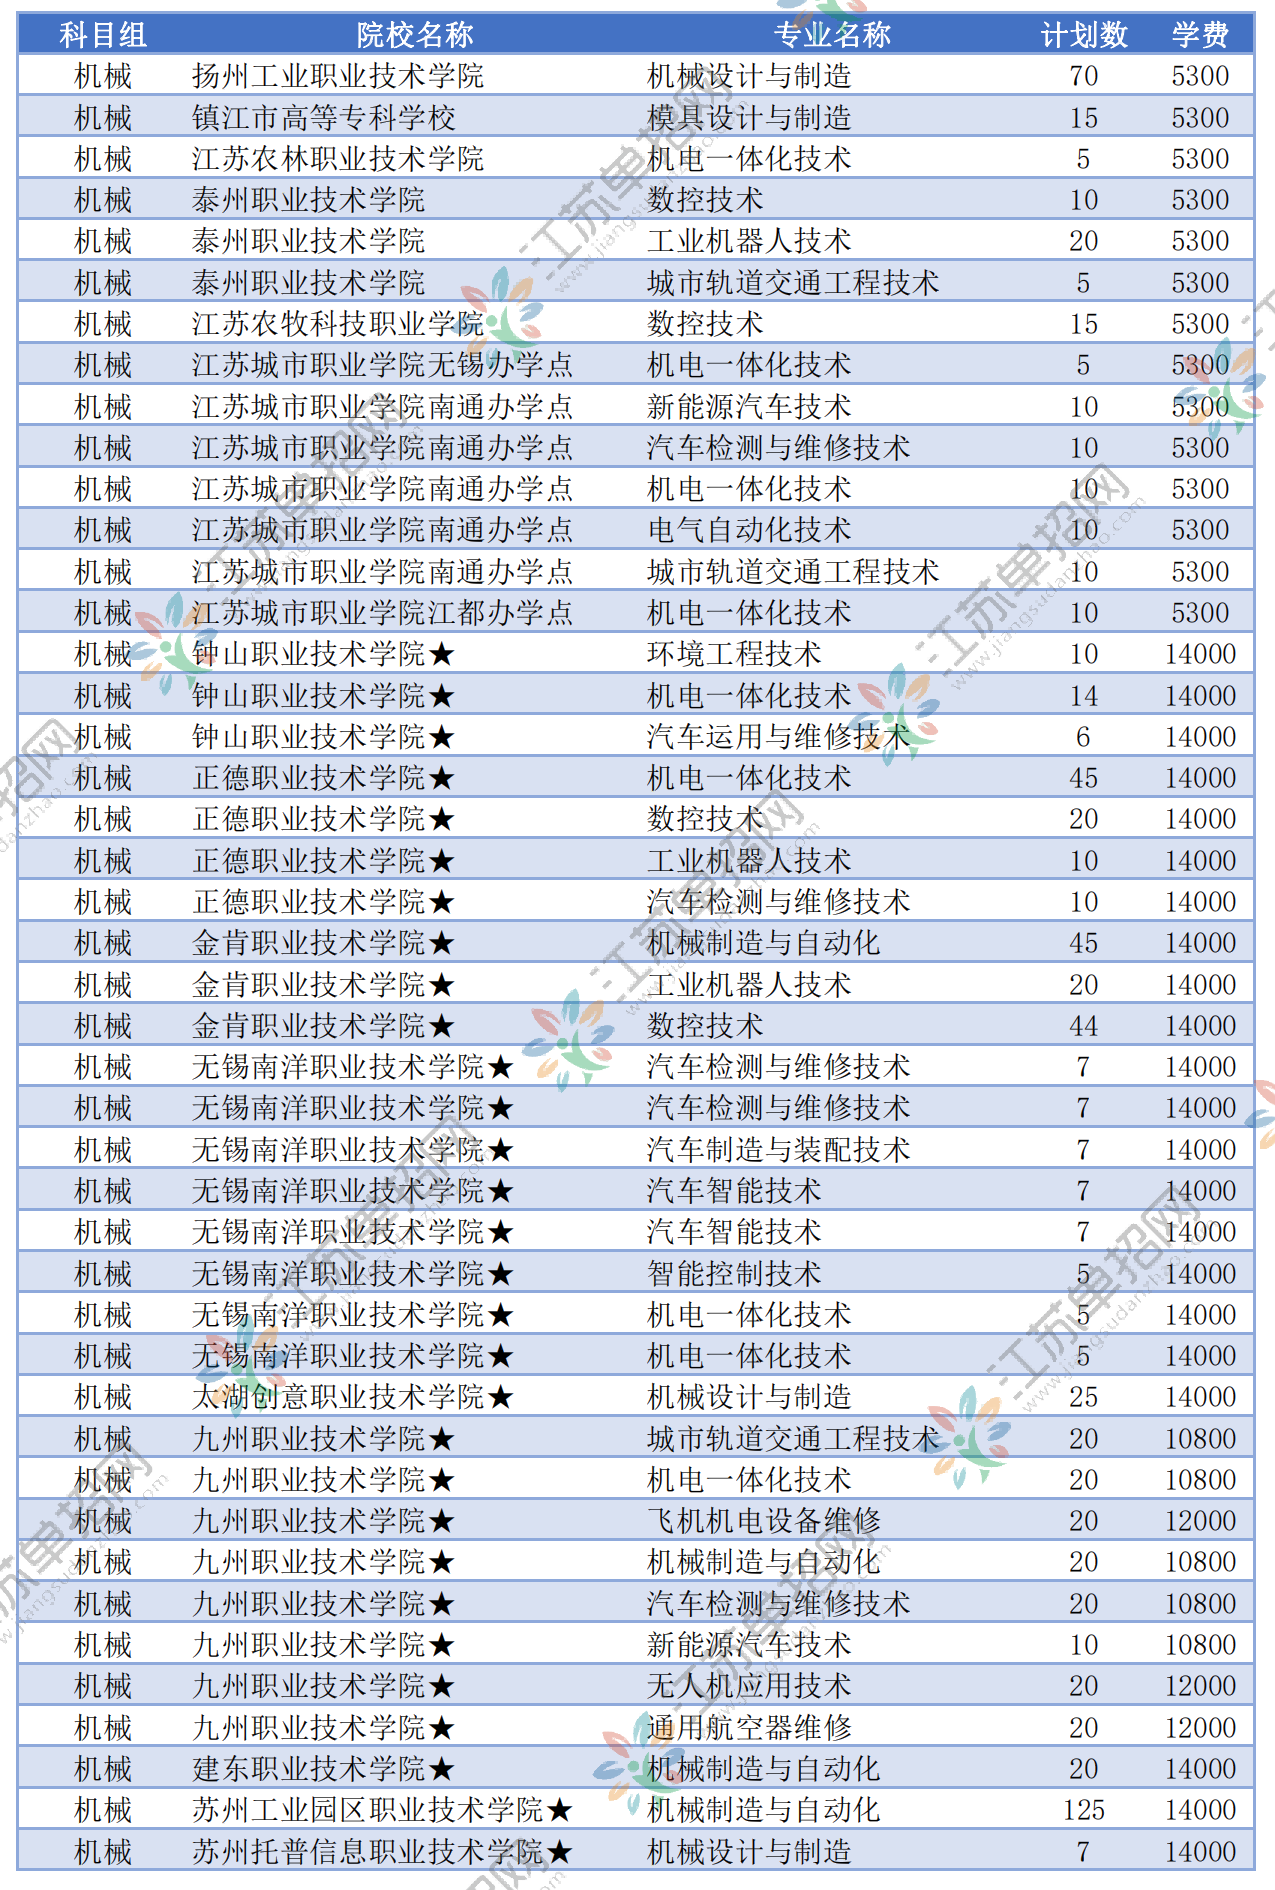Click 江苏城市职业学院南通办学点 beside 电气自动化技术
This screenshot has height=1890, width=1275.
(383, 530)
